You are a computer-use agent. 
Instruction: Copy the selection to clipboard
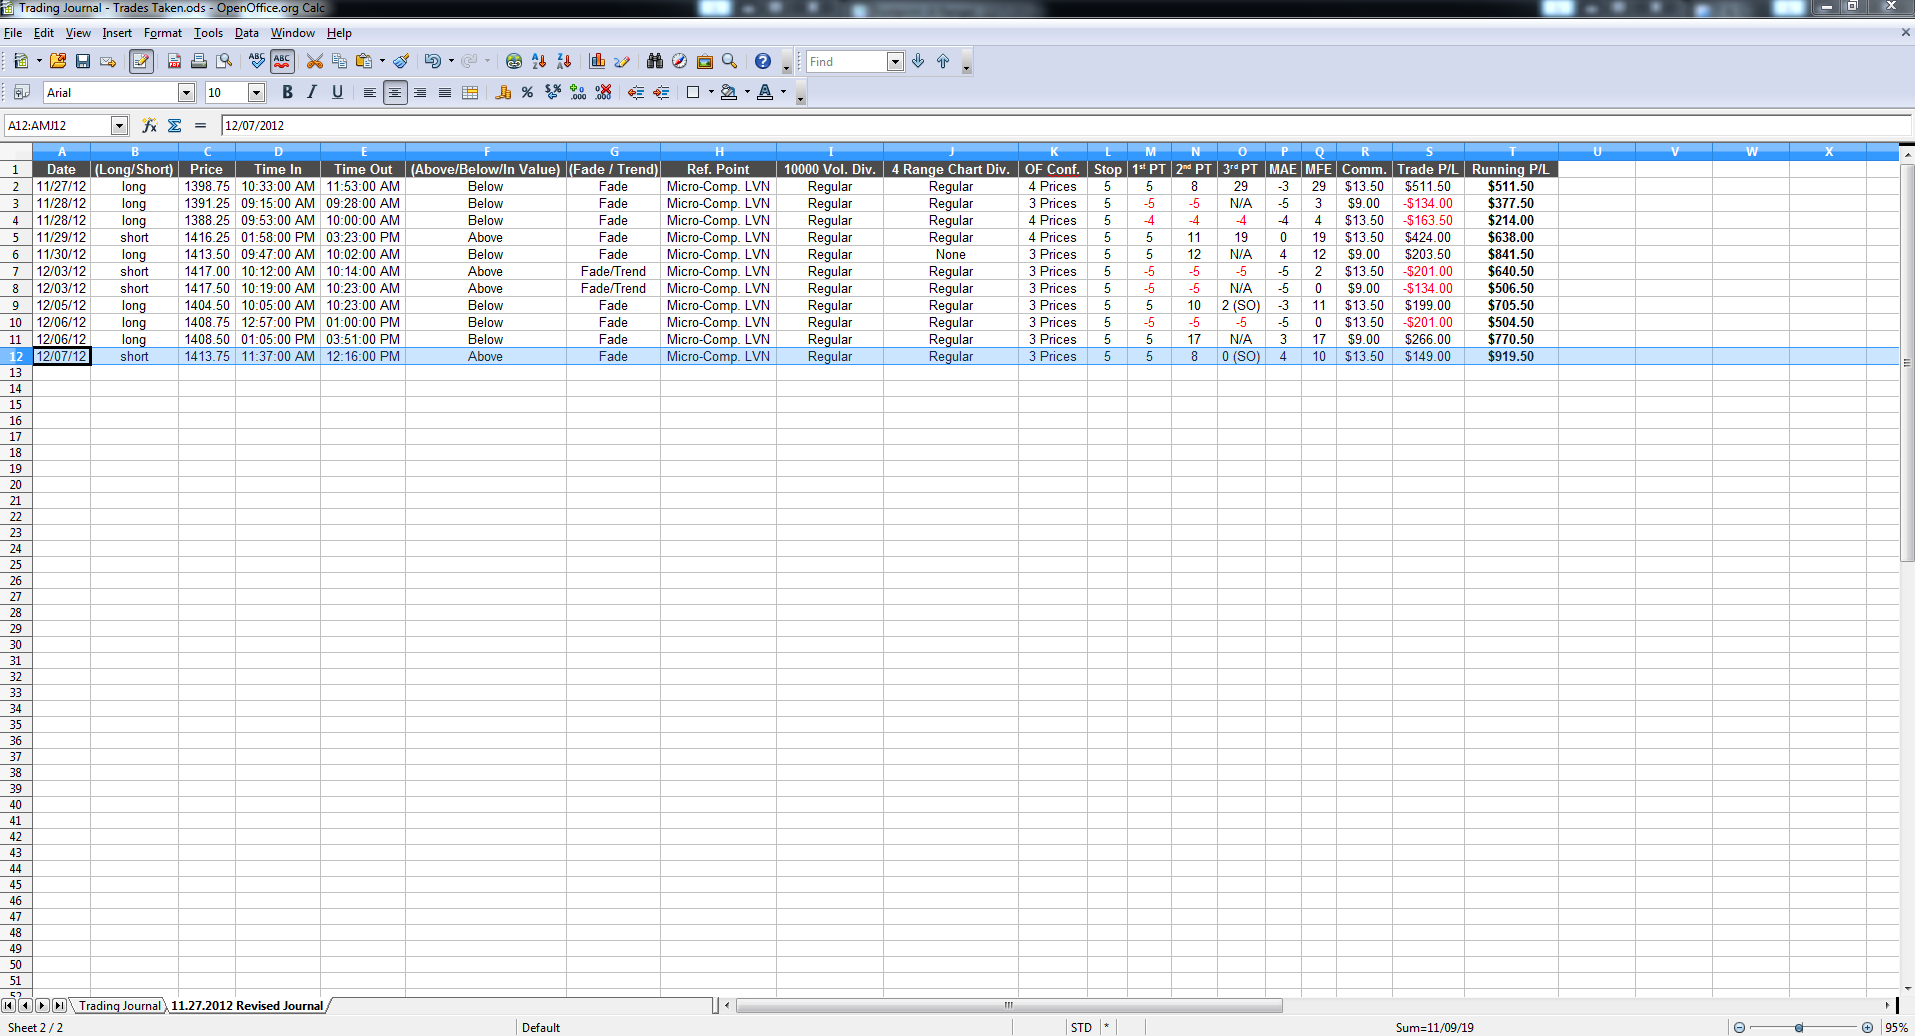point(340,61)
